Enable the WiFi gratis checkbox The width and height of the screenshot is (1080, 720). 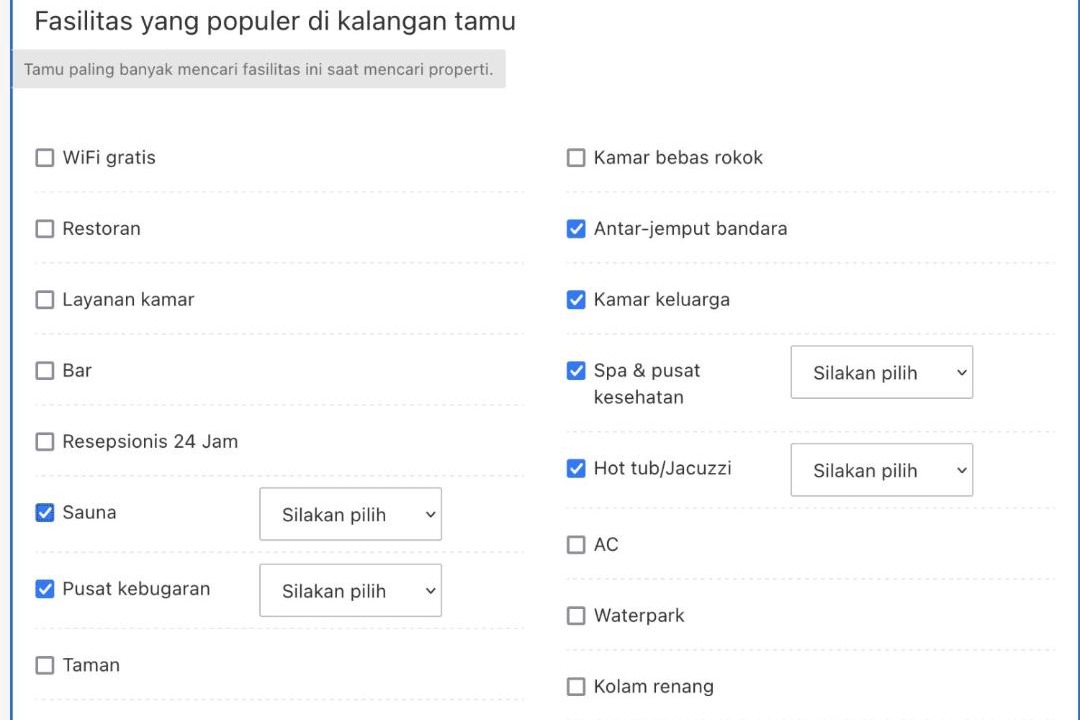pos(45,158)
